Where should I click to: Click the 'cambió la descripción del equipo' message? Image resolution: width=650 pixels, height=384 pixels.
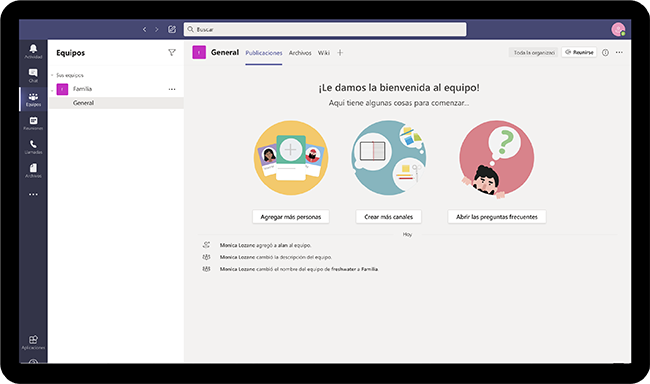tap(276, 257)
